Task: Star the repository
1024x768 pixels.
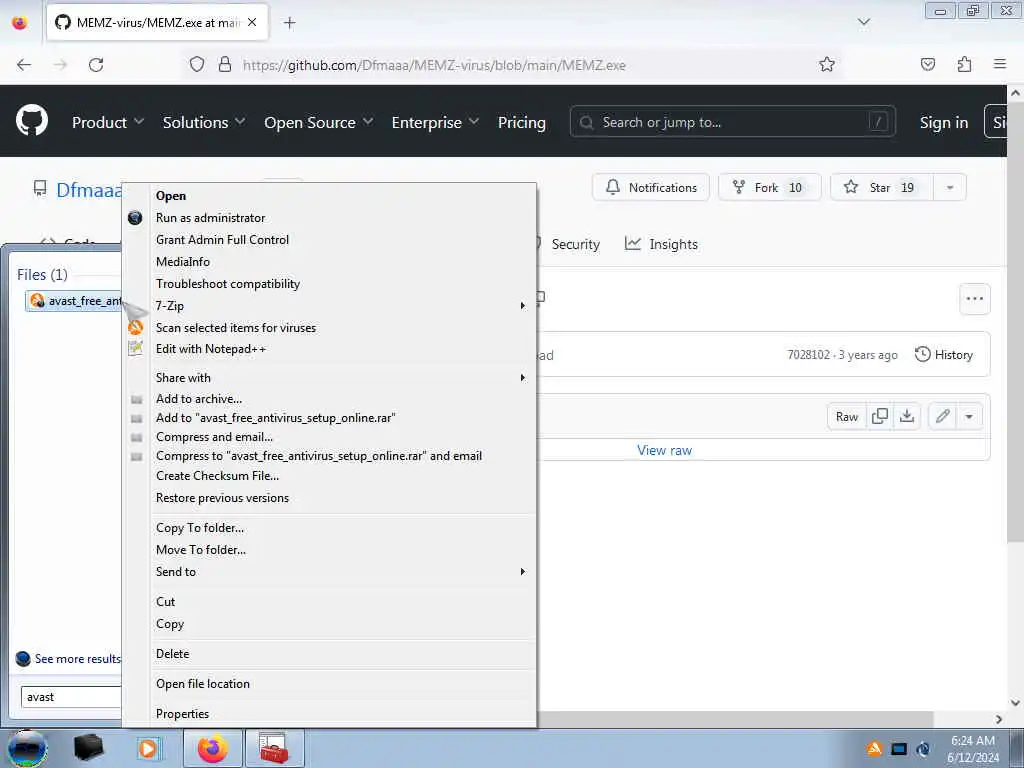Action: [x=882, y=187]
